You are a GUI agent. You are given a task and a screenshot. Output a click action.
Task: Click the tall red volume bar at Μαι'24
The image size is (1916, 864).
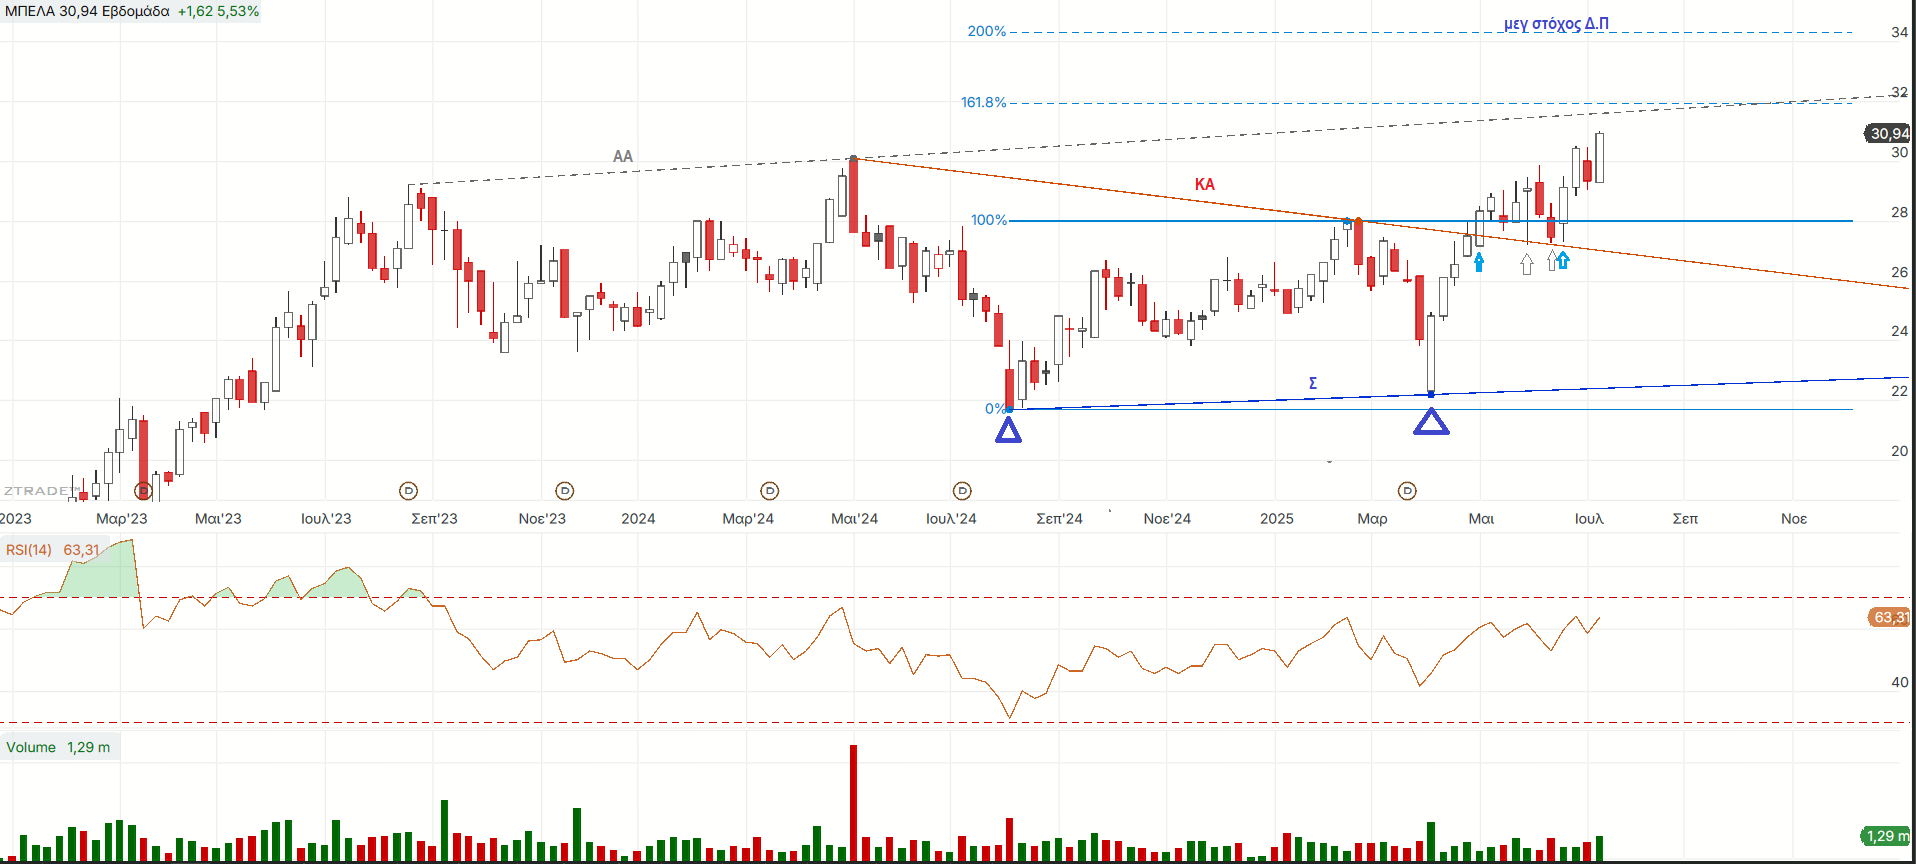853,803
